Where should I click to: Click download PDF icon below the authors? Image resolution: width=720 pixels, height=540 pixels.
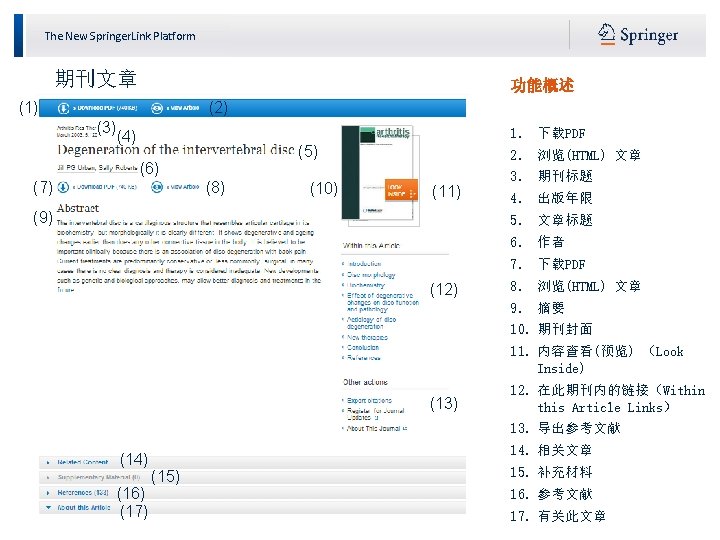[63, 187]
